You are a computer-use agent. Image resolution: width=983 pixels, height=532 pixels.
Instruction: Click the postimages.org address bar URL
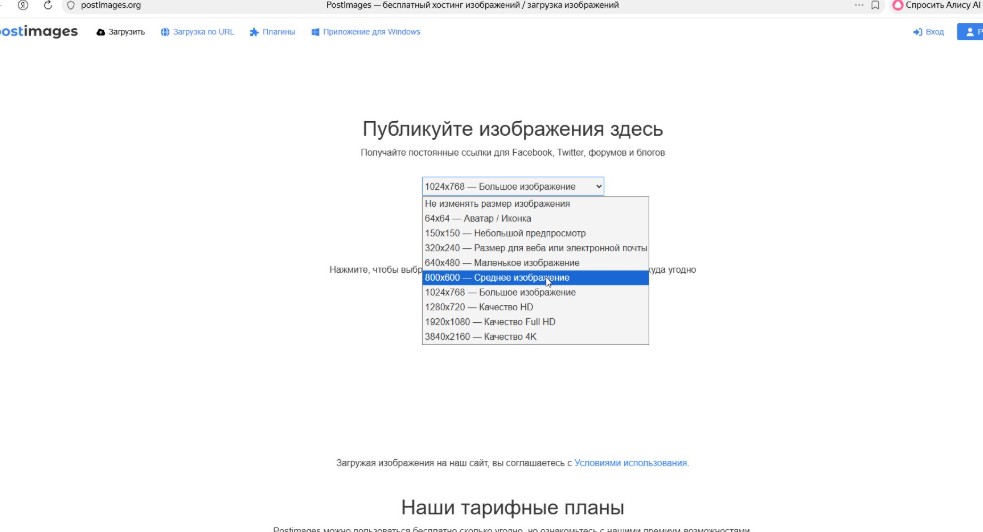click(110, 5)
